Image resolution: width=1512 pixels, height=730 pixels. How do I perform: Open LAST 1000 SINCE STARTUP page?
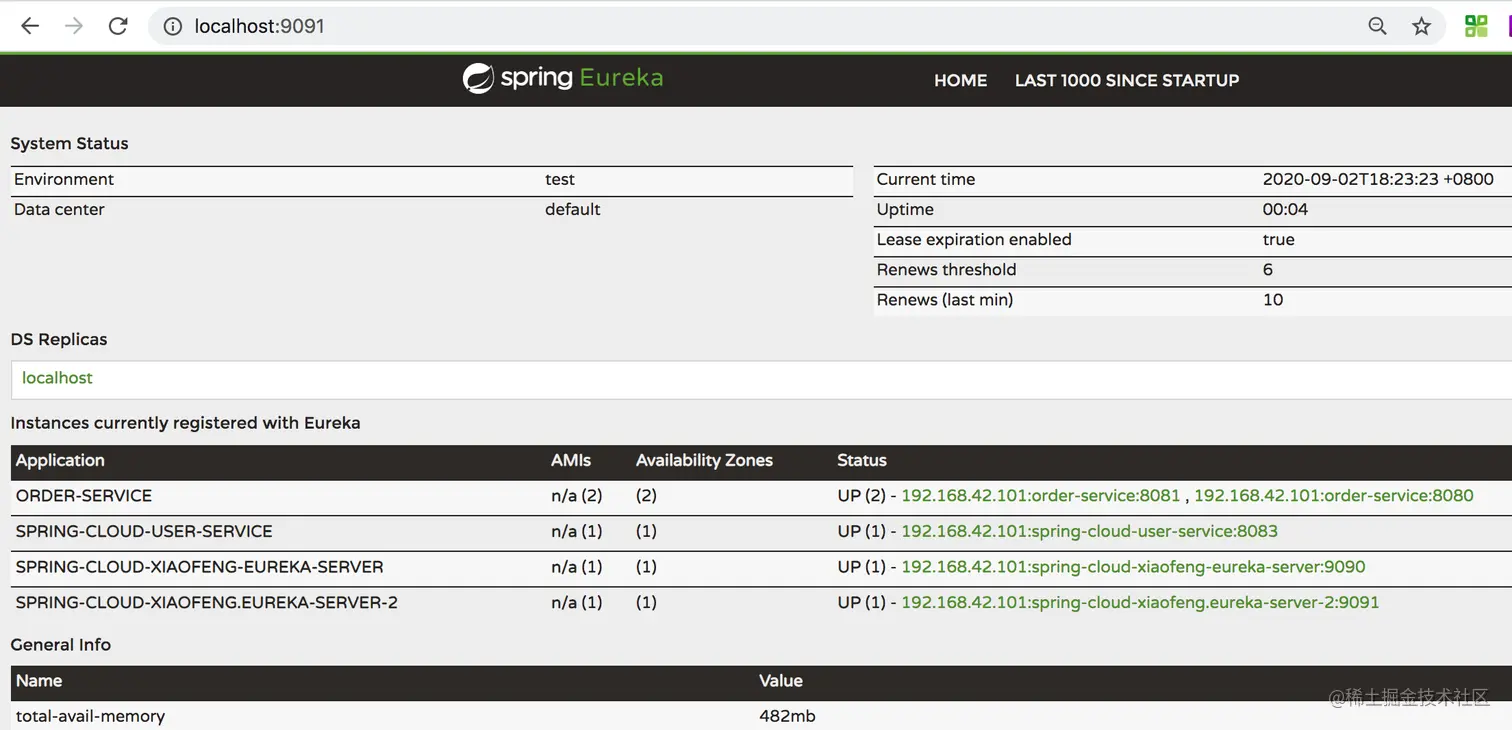click(1127, 80)
